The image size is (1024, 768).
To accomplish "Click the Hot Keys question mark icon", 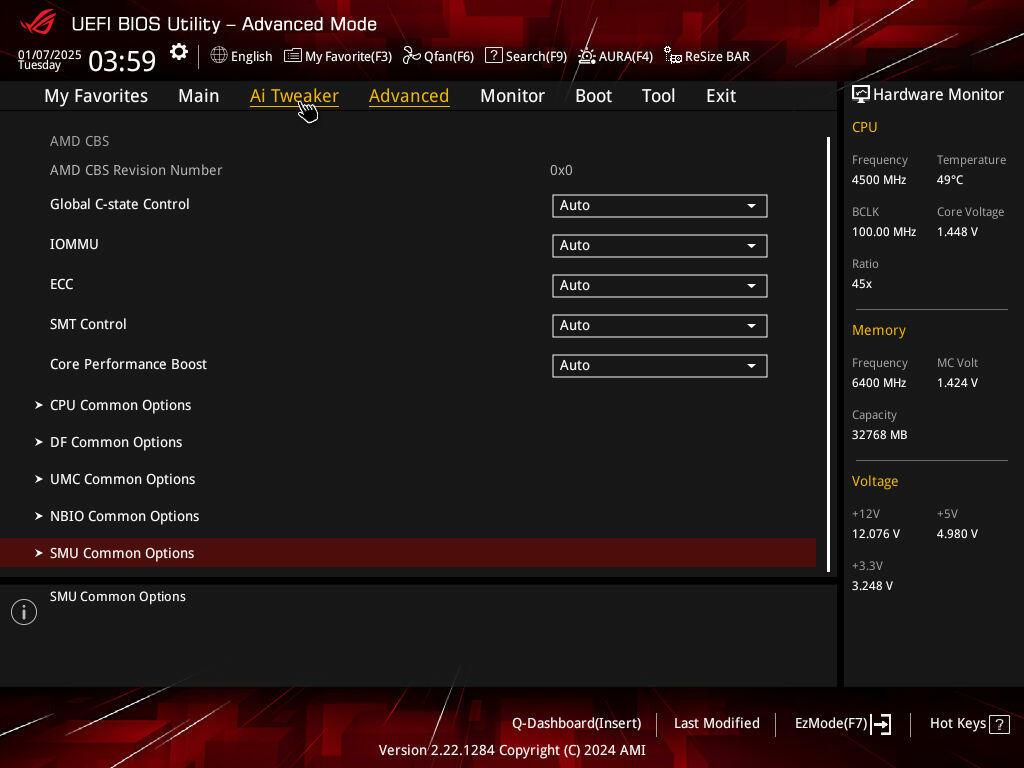I will [999, 724].
